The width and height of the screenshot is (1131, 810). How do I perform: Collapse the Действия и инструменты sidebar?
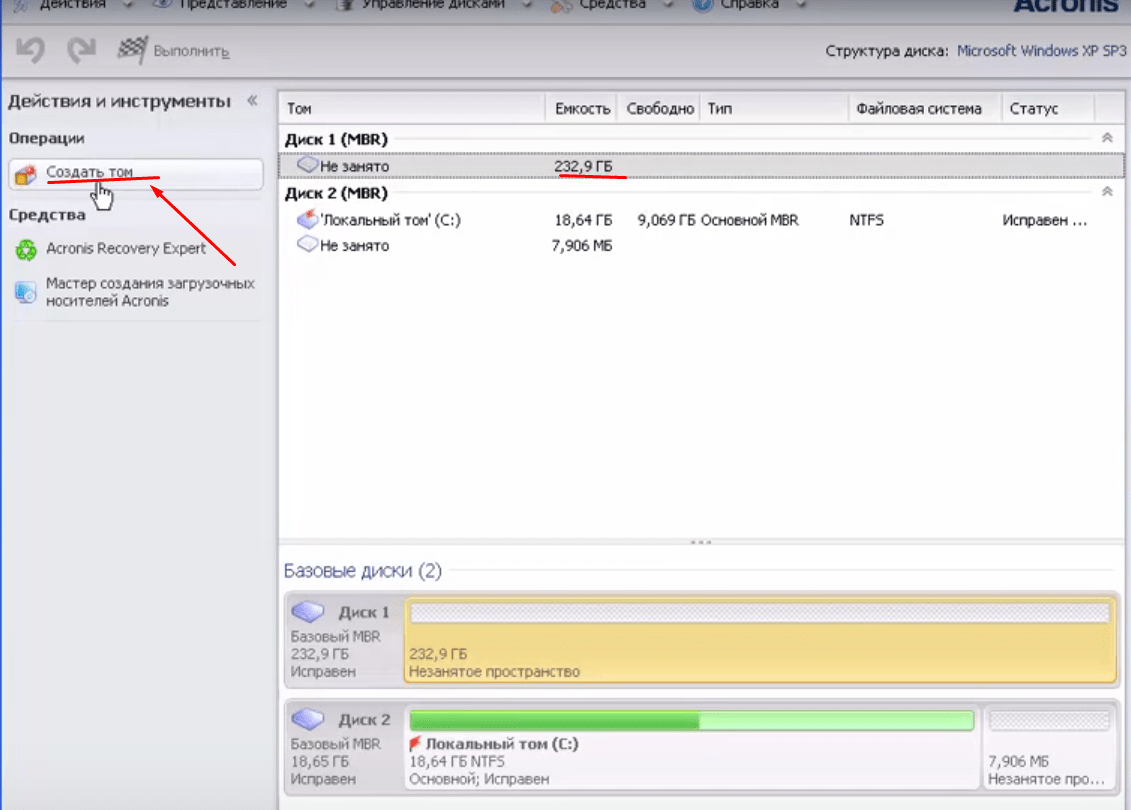click(252, 101)
